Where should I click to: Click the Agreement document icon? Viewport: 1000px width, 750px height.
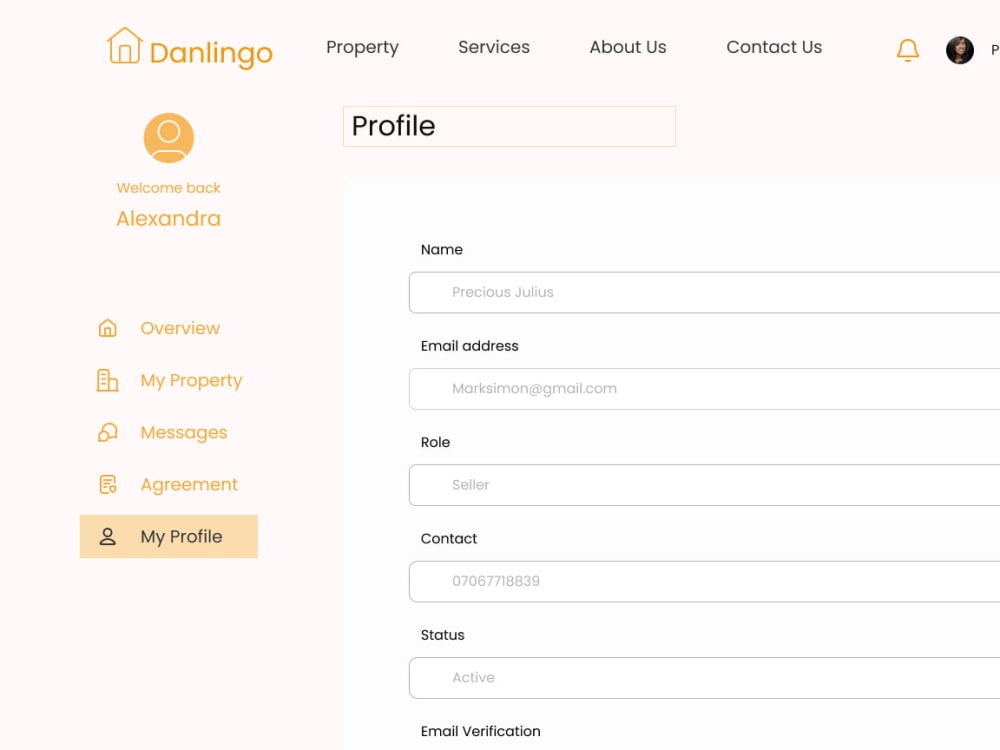coord(107,484)
